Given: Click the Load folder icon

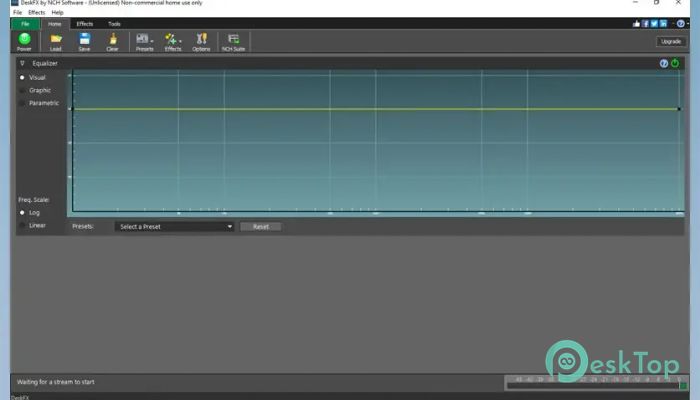Looking at the screenshot, I should coord(56,42).
